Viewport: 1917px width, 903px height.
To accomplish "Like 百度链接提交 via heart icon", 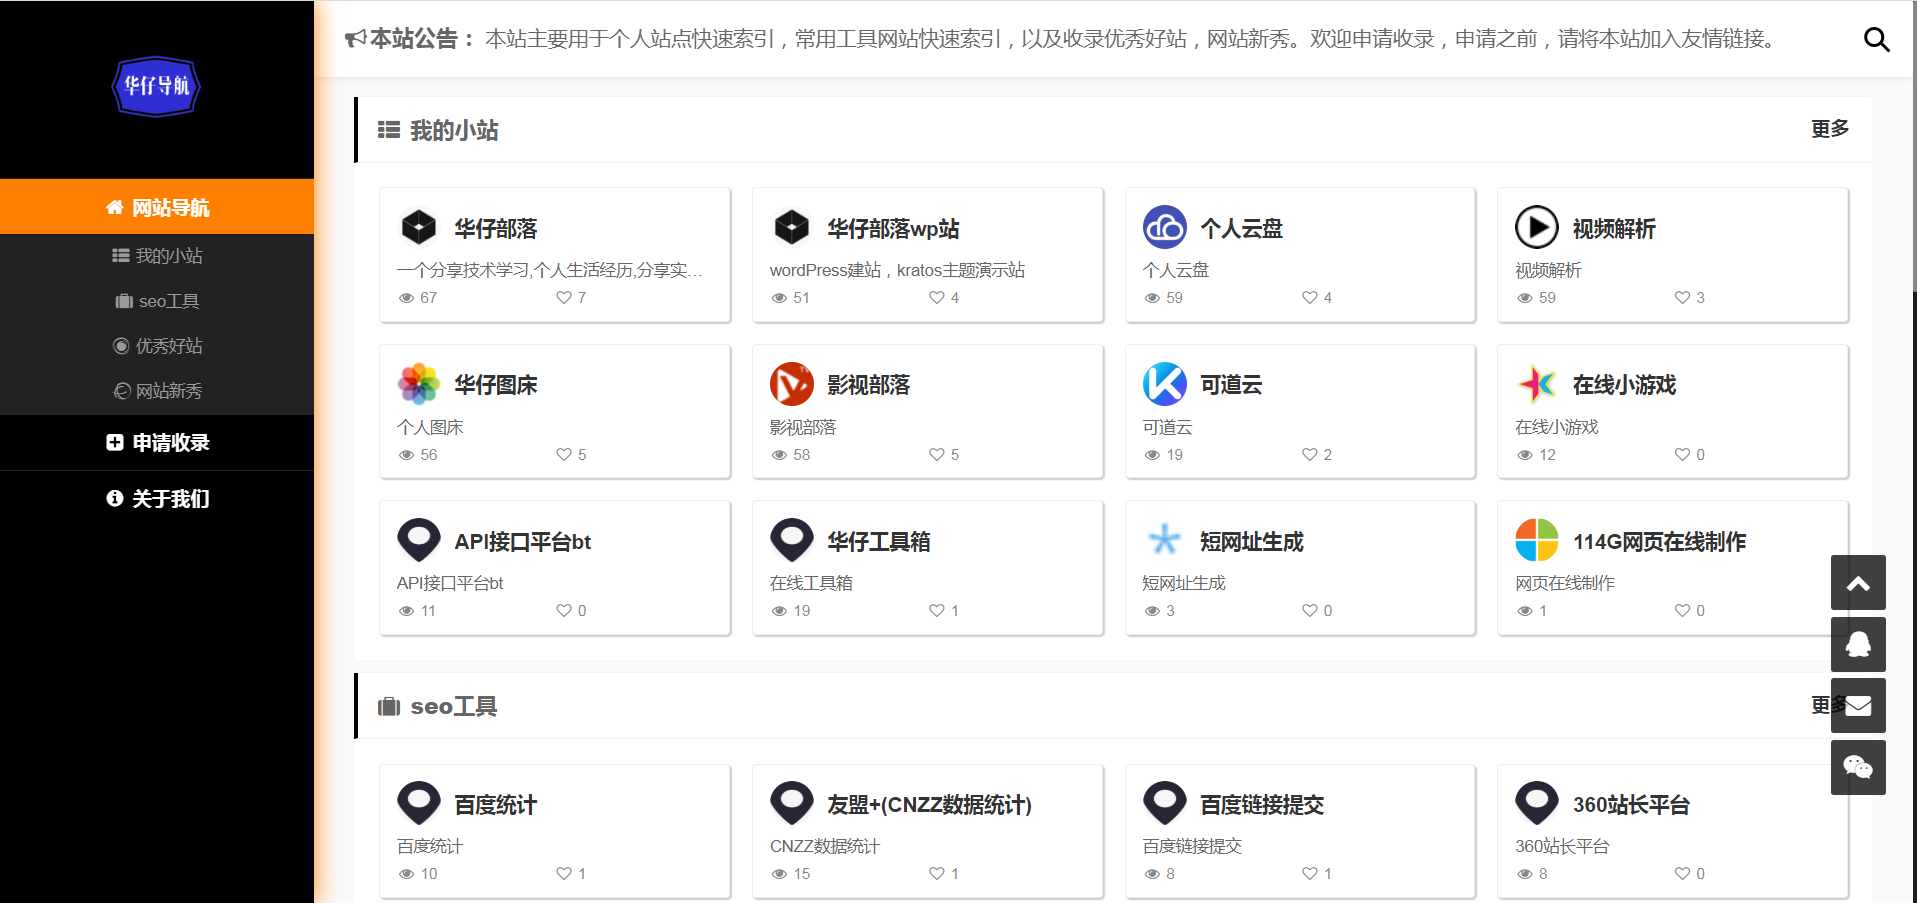I will (x=1310, y=874).
